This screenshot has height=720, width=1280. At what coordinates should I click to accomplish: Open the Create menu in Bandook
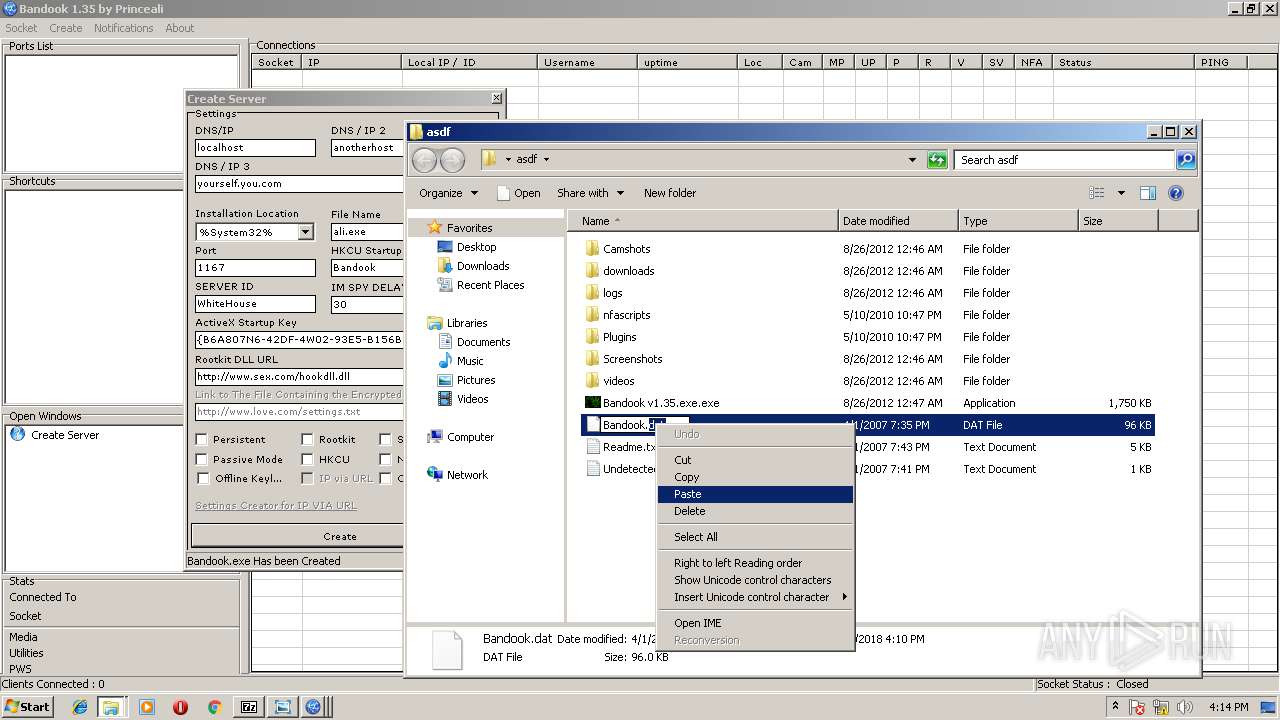66,28
